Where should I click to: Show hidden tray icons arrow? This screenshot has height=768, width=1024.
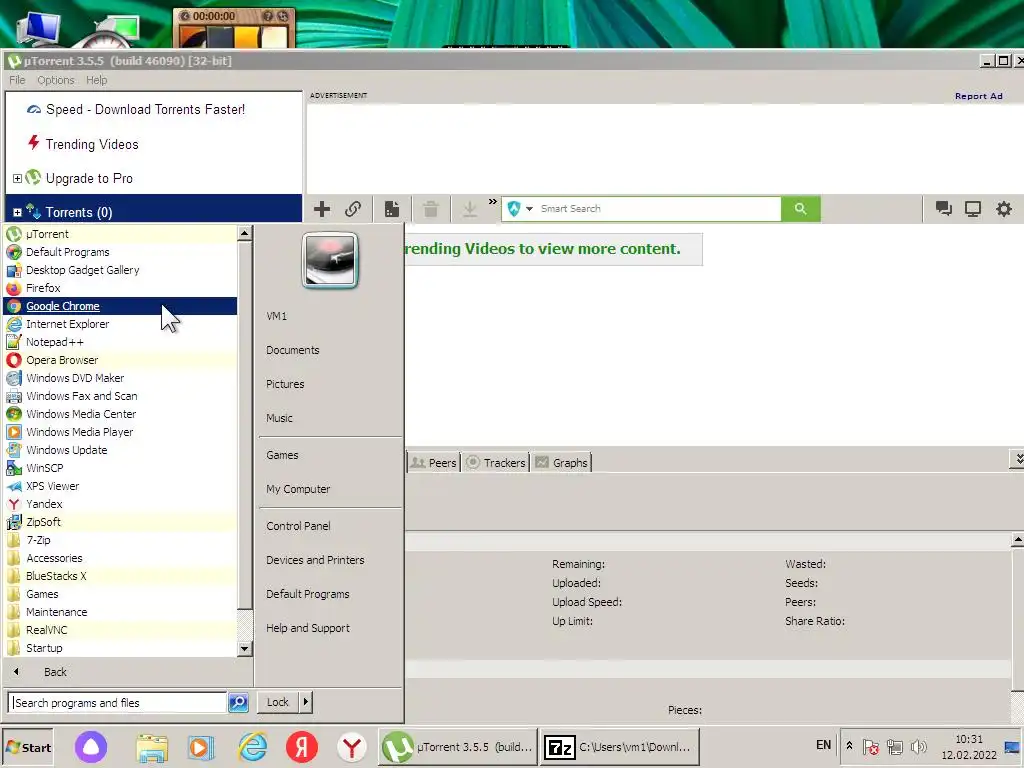pos(849,746)
